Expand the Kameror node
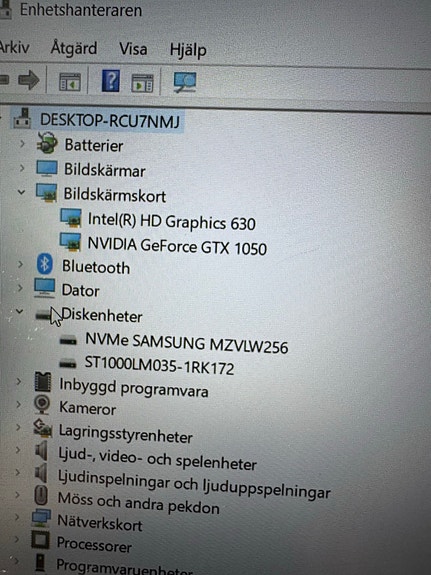 click(18, 404)
